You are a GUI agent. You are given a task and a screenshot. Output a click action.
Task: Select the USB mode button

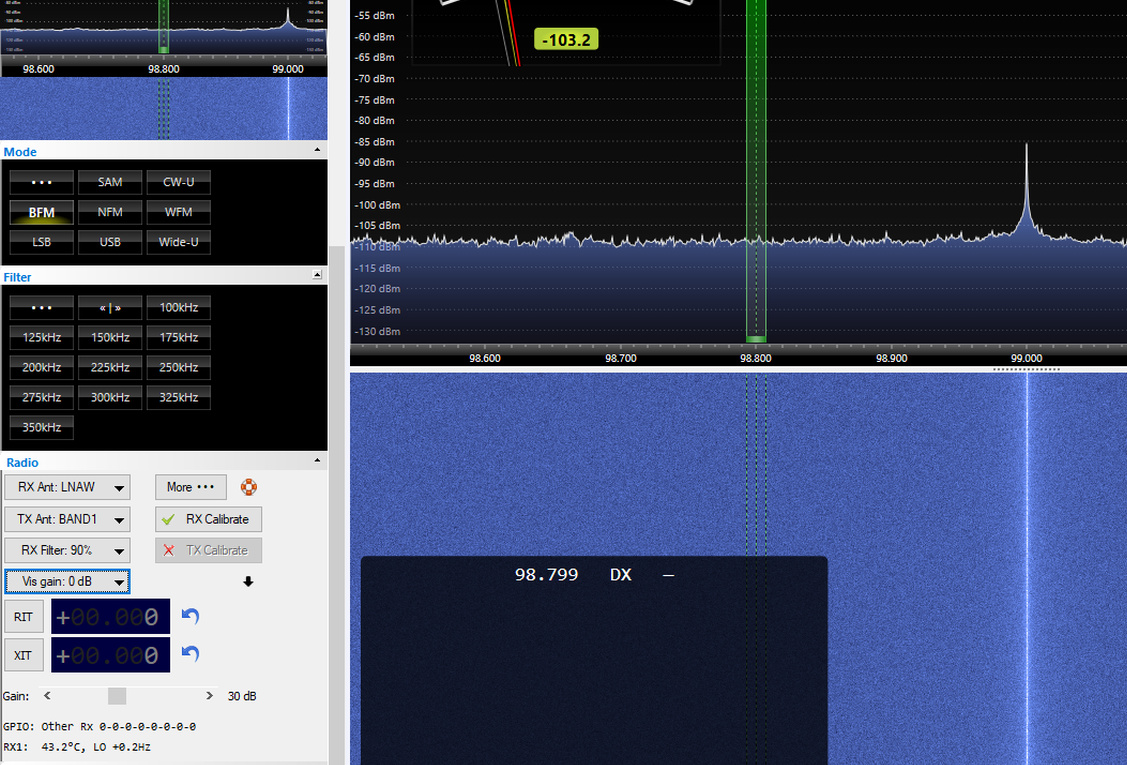click(x=110, y=242)
